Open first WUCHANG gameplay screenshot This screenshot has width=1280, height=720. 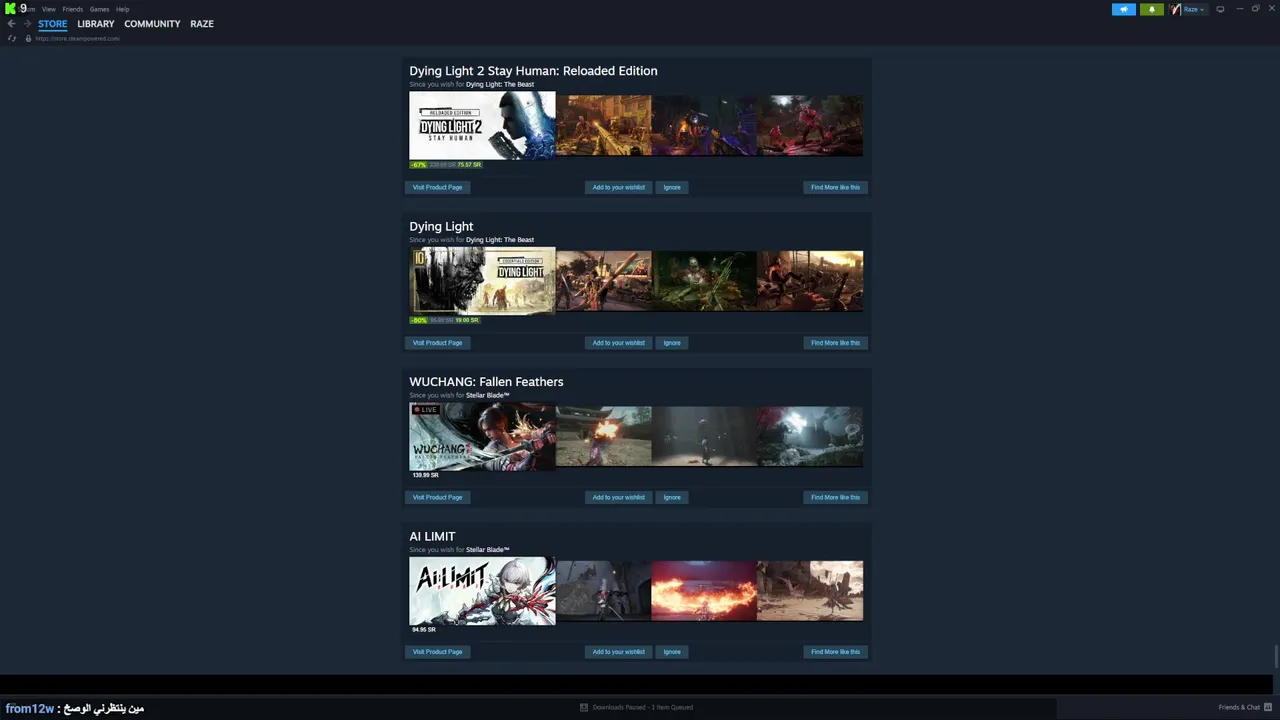pyautogui.click(x=604, y=436)
